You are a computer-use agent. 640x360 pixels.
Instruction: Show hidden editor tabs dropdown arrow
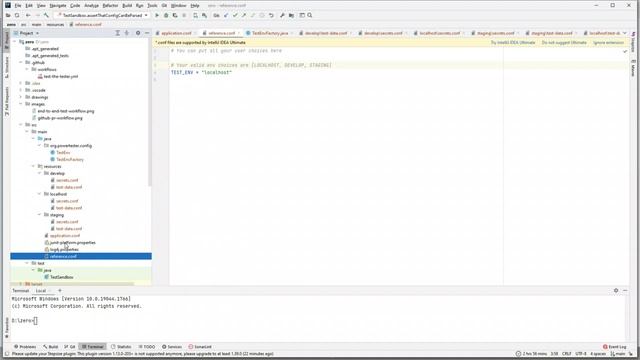click(624, 33)
